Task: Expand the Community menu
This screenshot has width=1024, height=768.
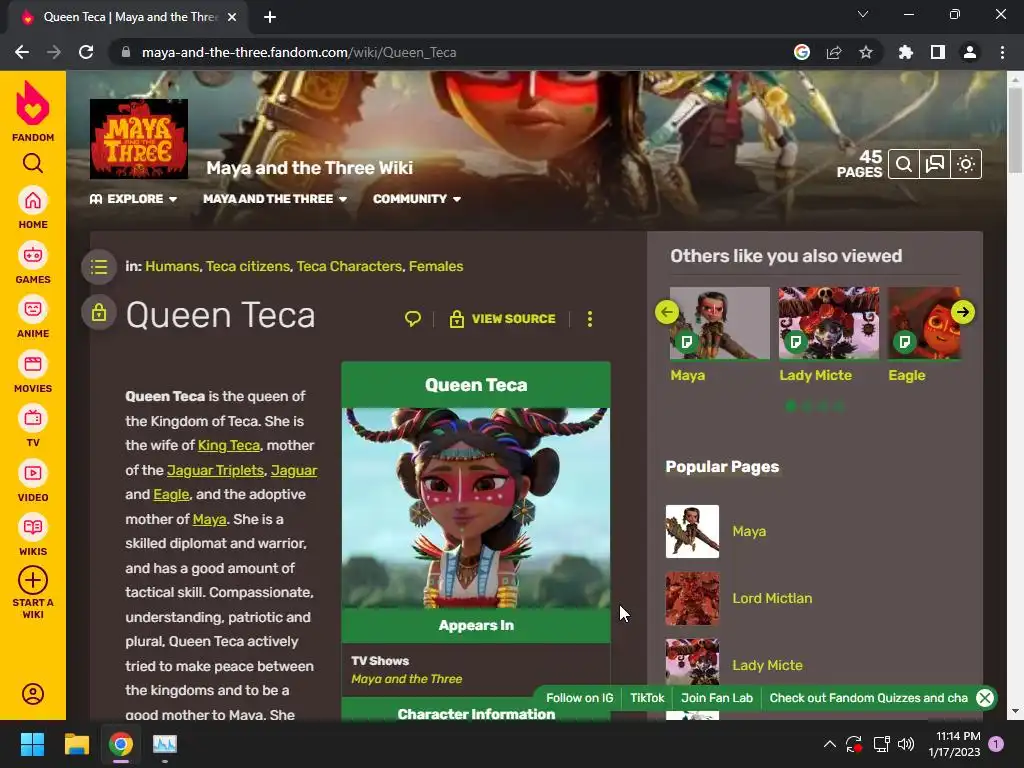Action: [417, 199]
